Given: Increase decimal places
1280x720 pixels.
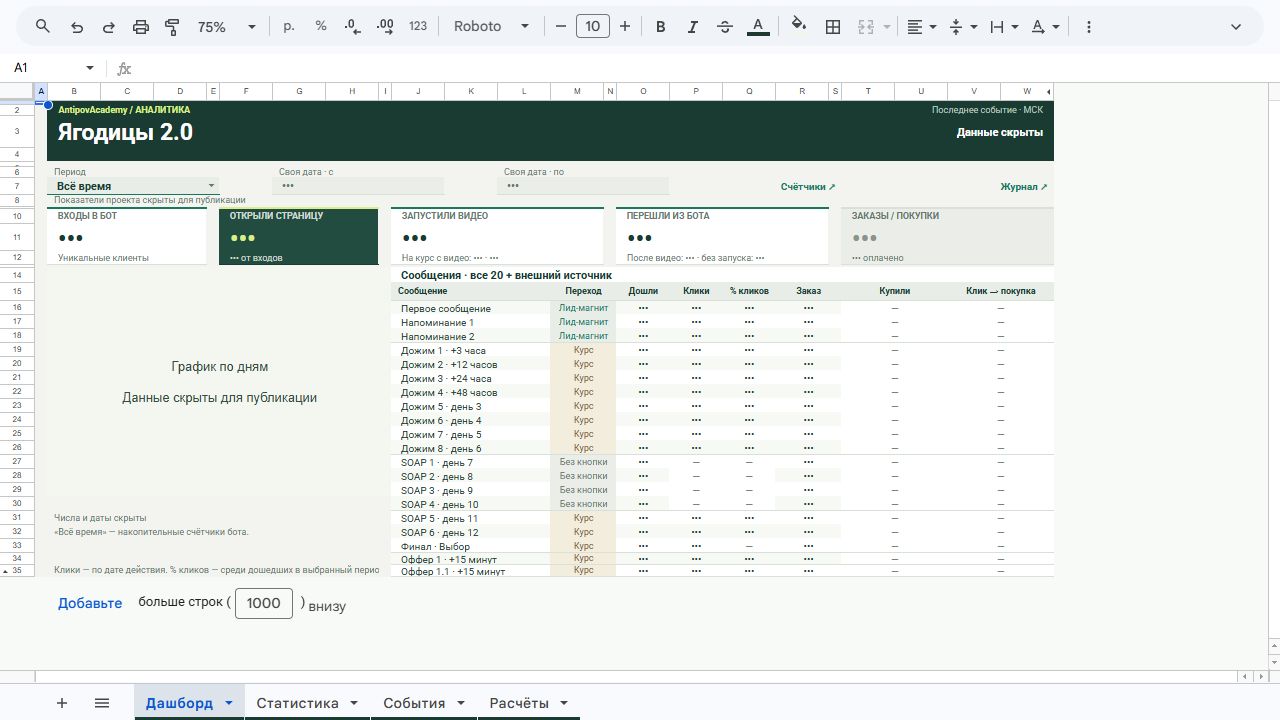Looking at the screenshot, I should tap(385, 27).
